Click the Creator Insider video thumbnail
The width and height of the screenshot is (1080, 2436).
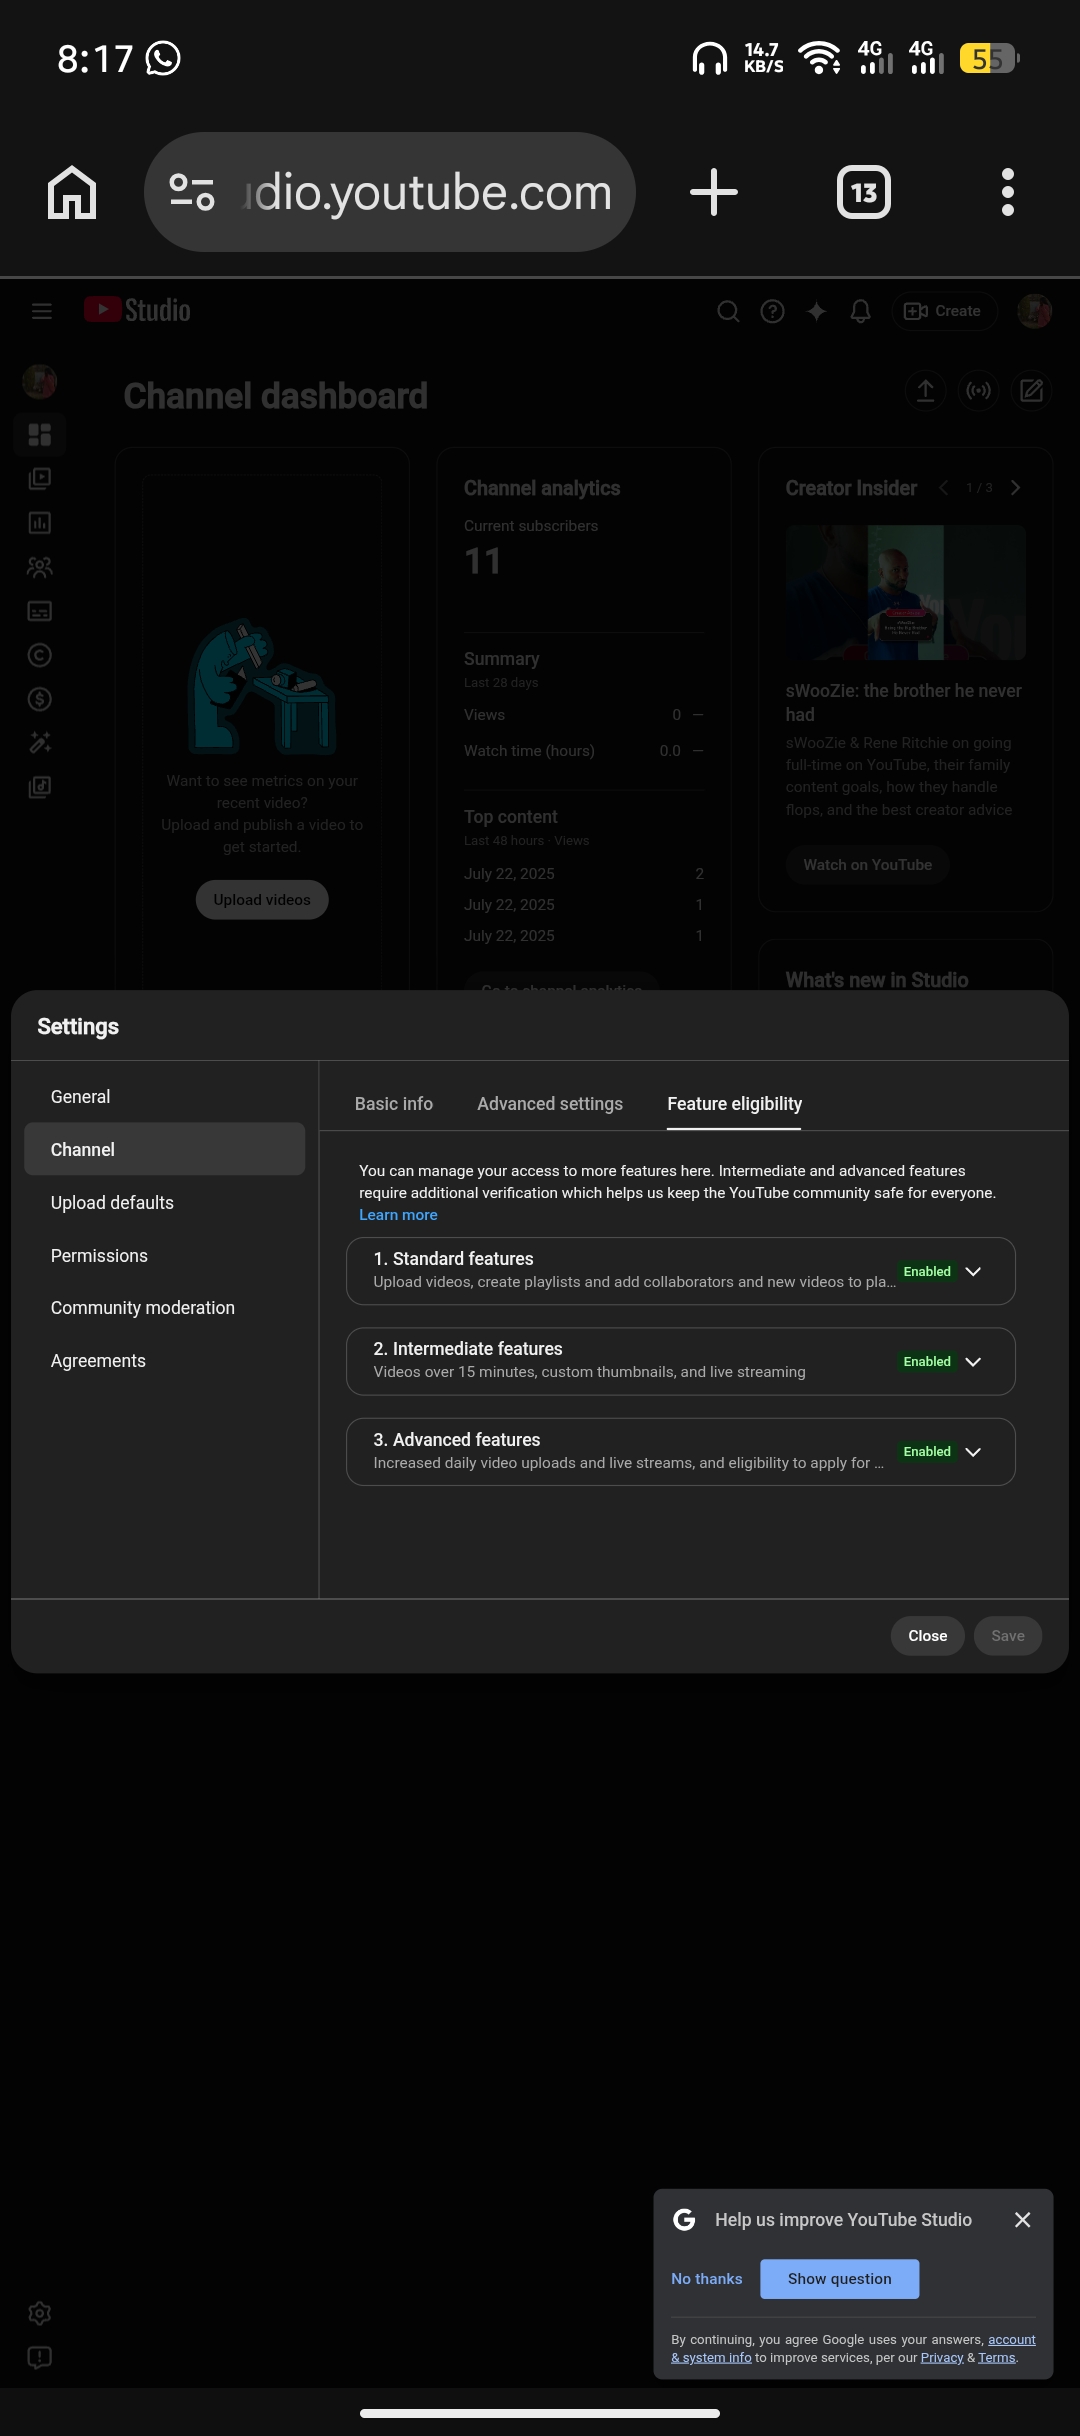tap(906, 593)
